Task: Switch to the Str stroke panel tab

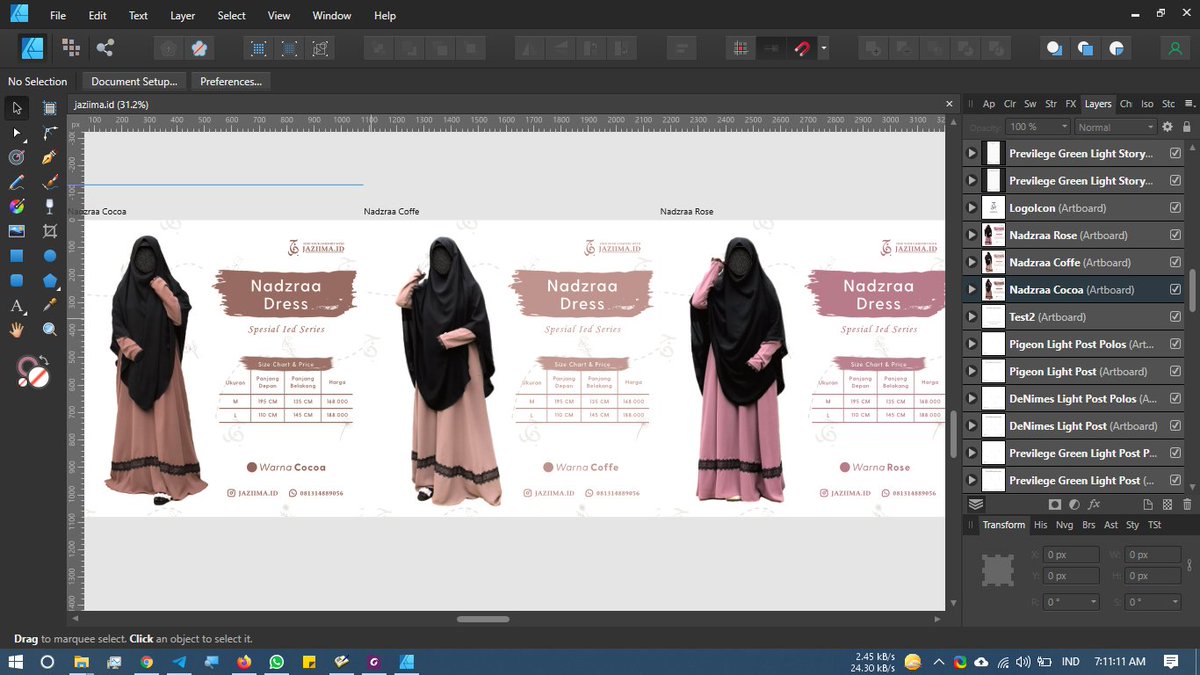Action: (1051, 104)
